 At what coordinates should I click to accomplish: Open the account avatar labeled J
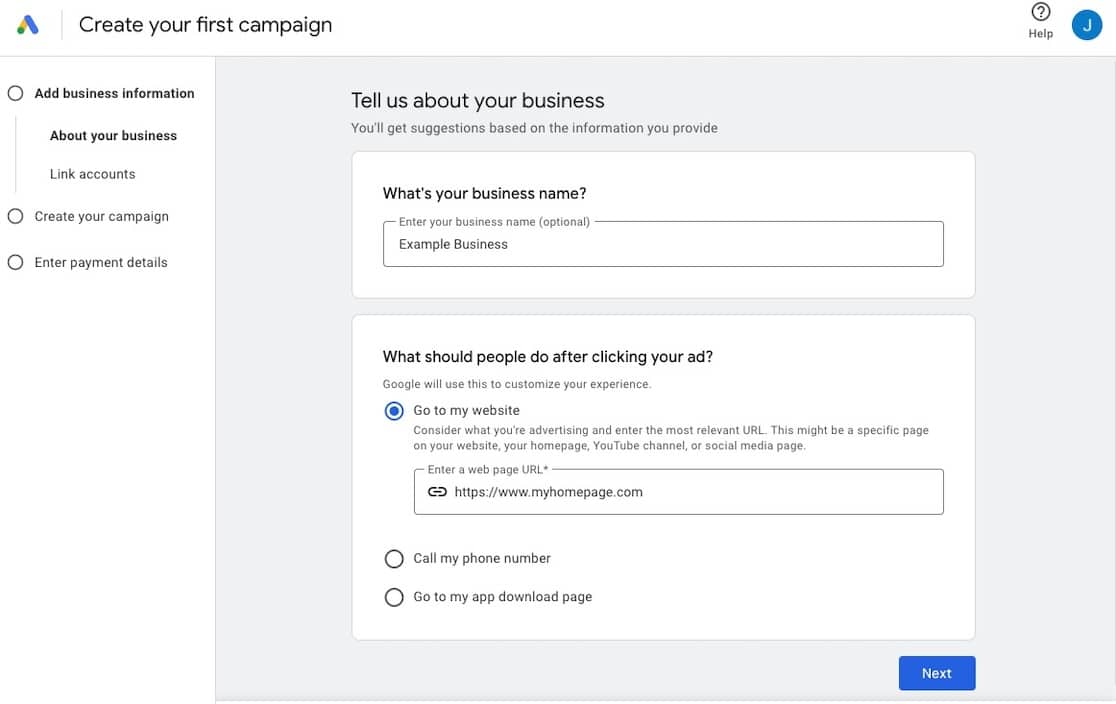pos(1086,25)
